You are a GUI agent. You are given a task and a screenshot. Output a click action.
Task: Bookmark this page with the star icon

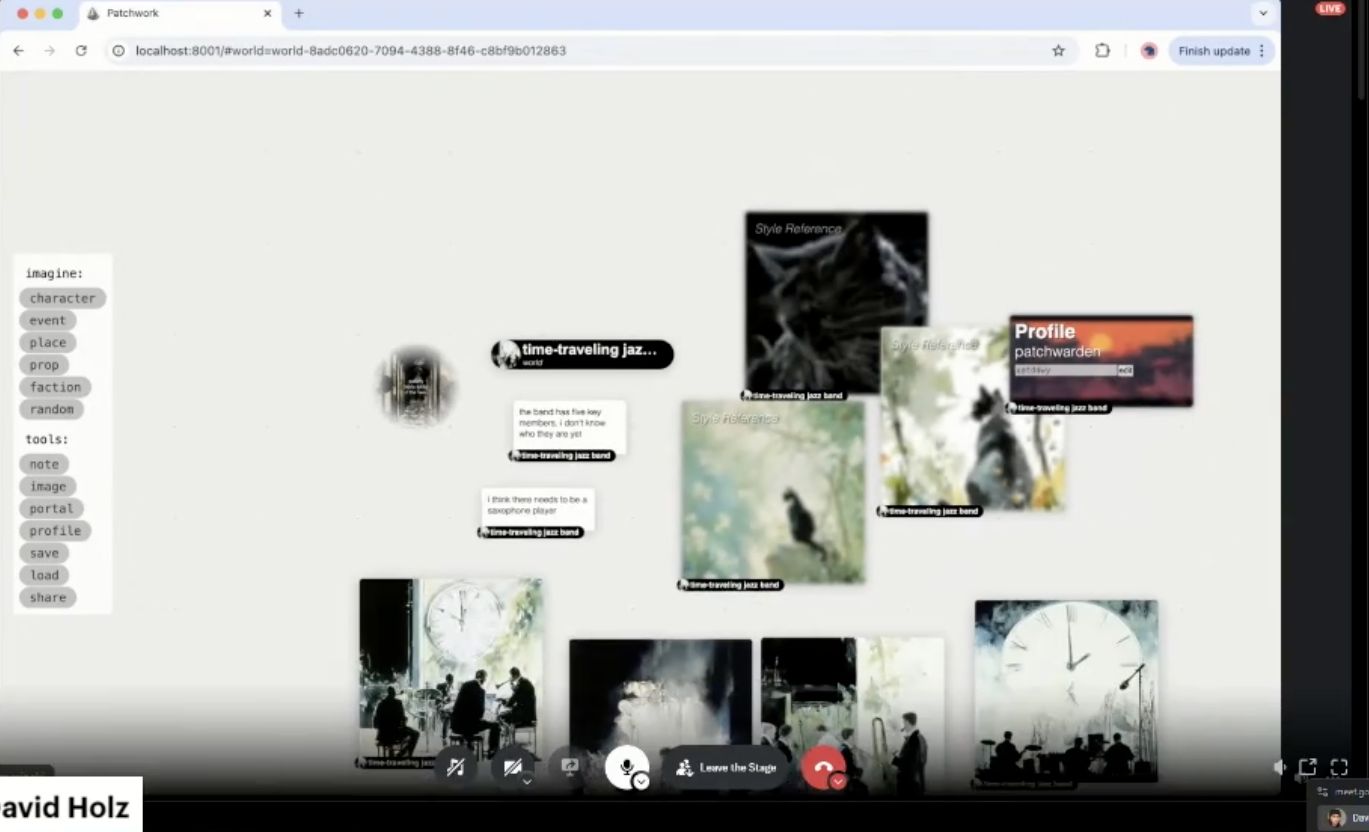click(1058, 51)
